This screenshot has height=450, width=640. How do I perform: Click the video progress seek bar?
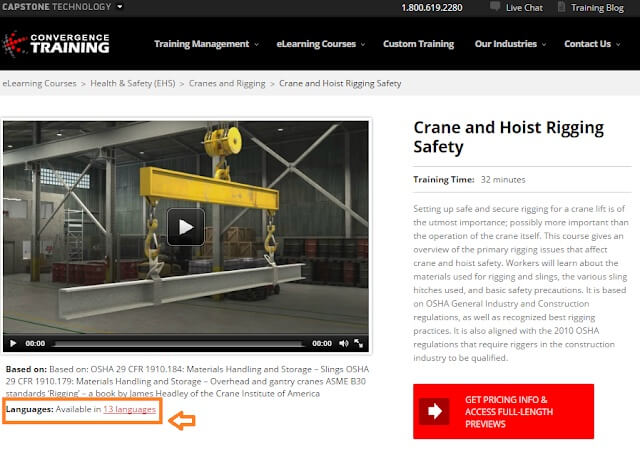(179, 344)
